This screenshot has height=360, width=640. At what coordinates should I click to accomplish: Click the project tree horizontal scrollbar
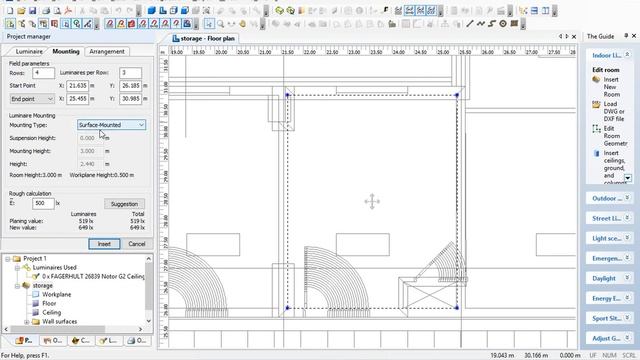[57, 329]
